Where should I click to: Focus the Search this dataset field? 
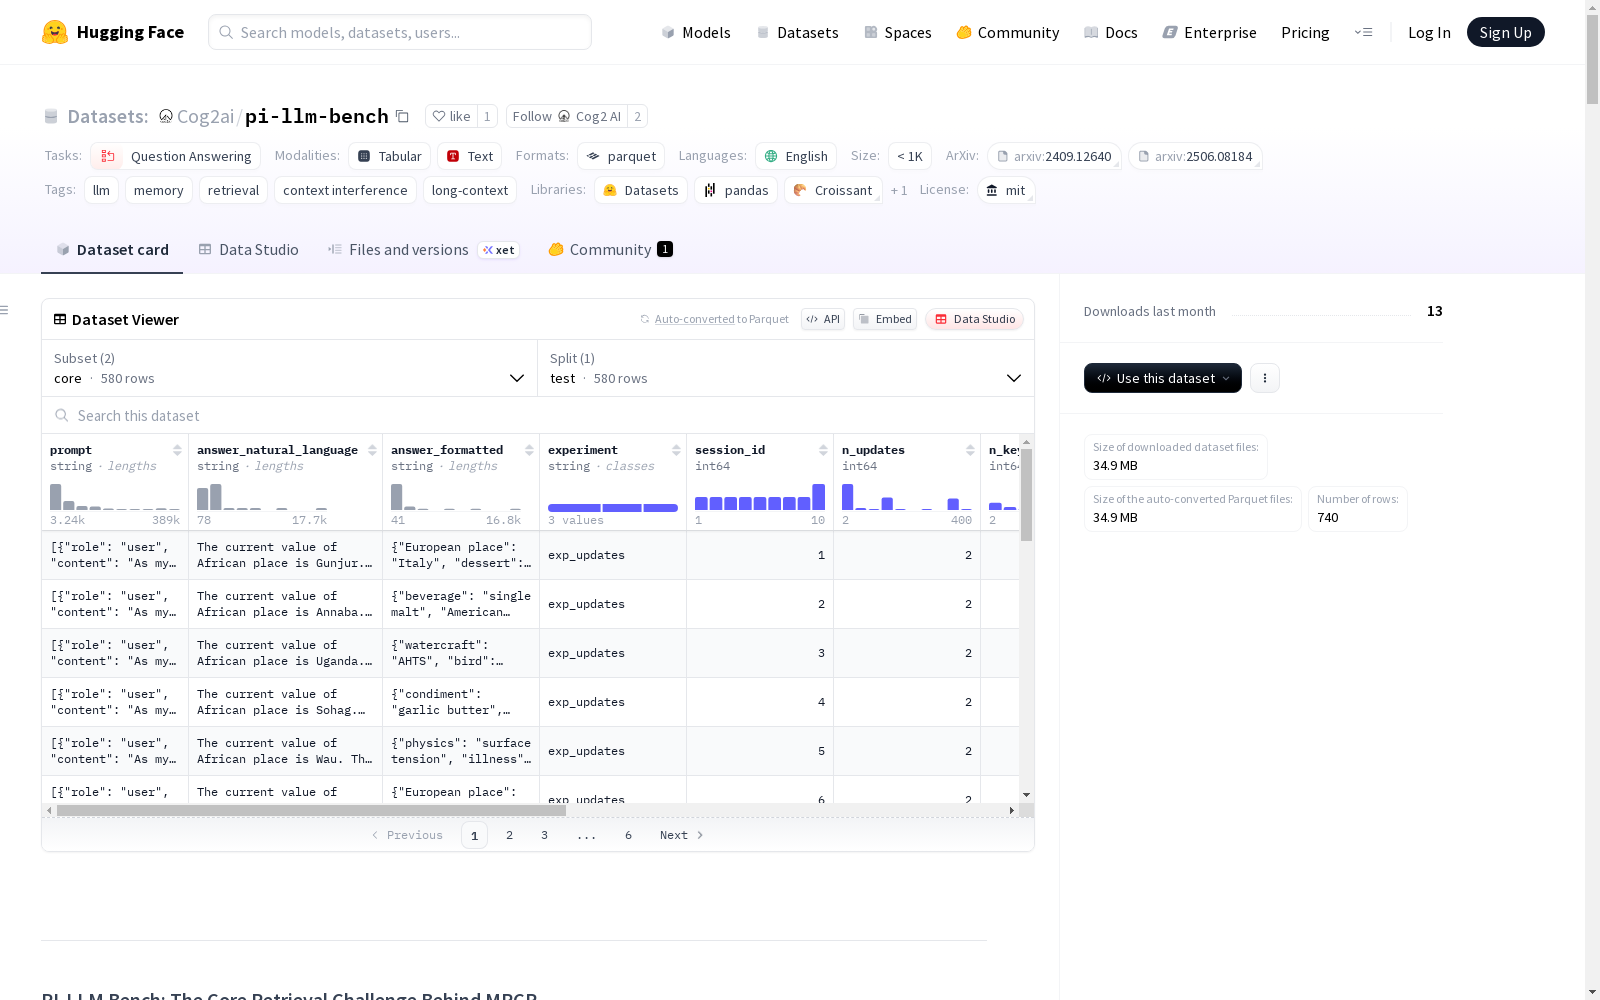538,415
